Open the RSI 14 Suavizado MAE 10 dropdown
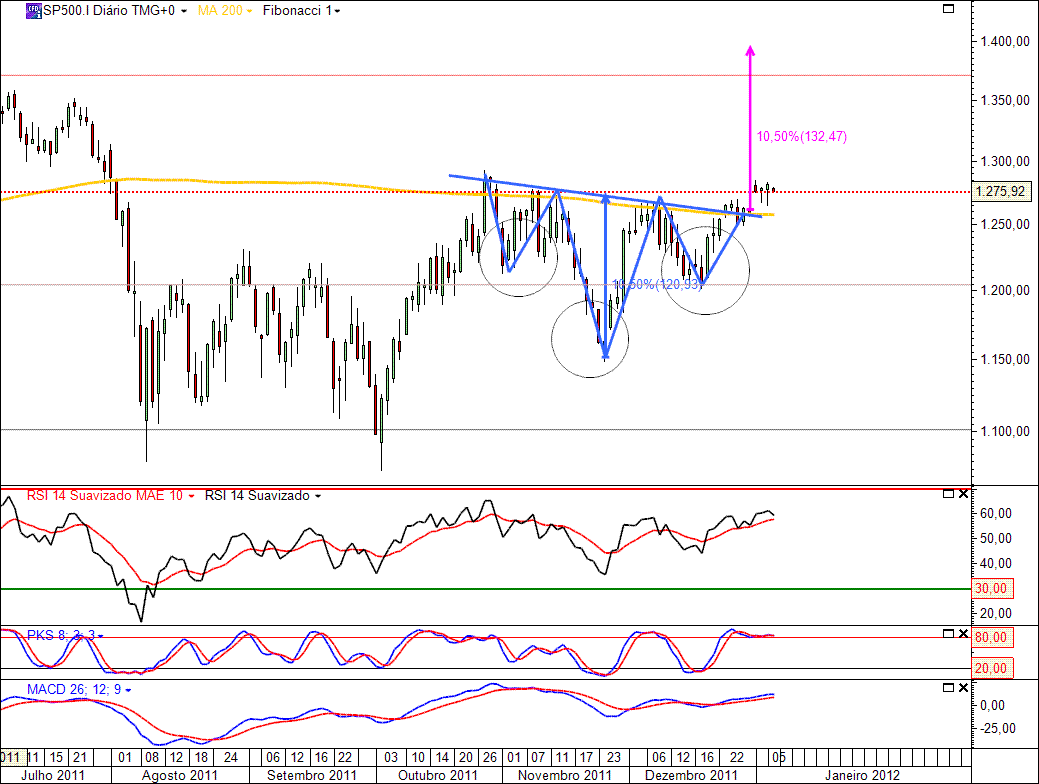Image resolution: width=1039 pixels, height=784 pixels. 191,496
